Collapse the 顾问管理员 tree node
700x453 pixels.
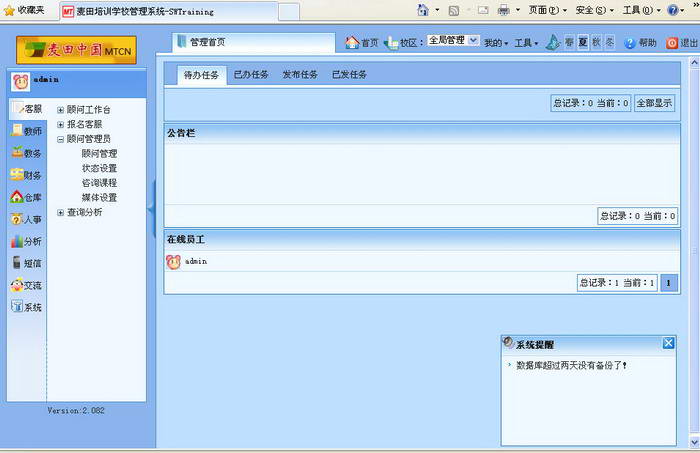point(61,140)
